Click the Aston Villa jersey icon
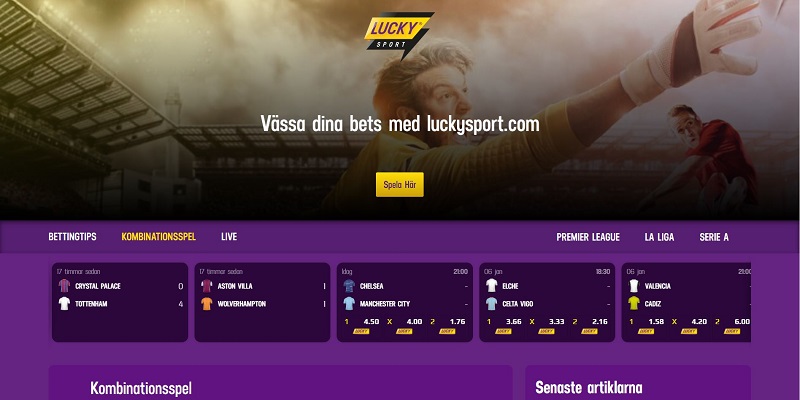The height and width of the screenshot is (400, 800). (x=207, y=286)
